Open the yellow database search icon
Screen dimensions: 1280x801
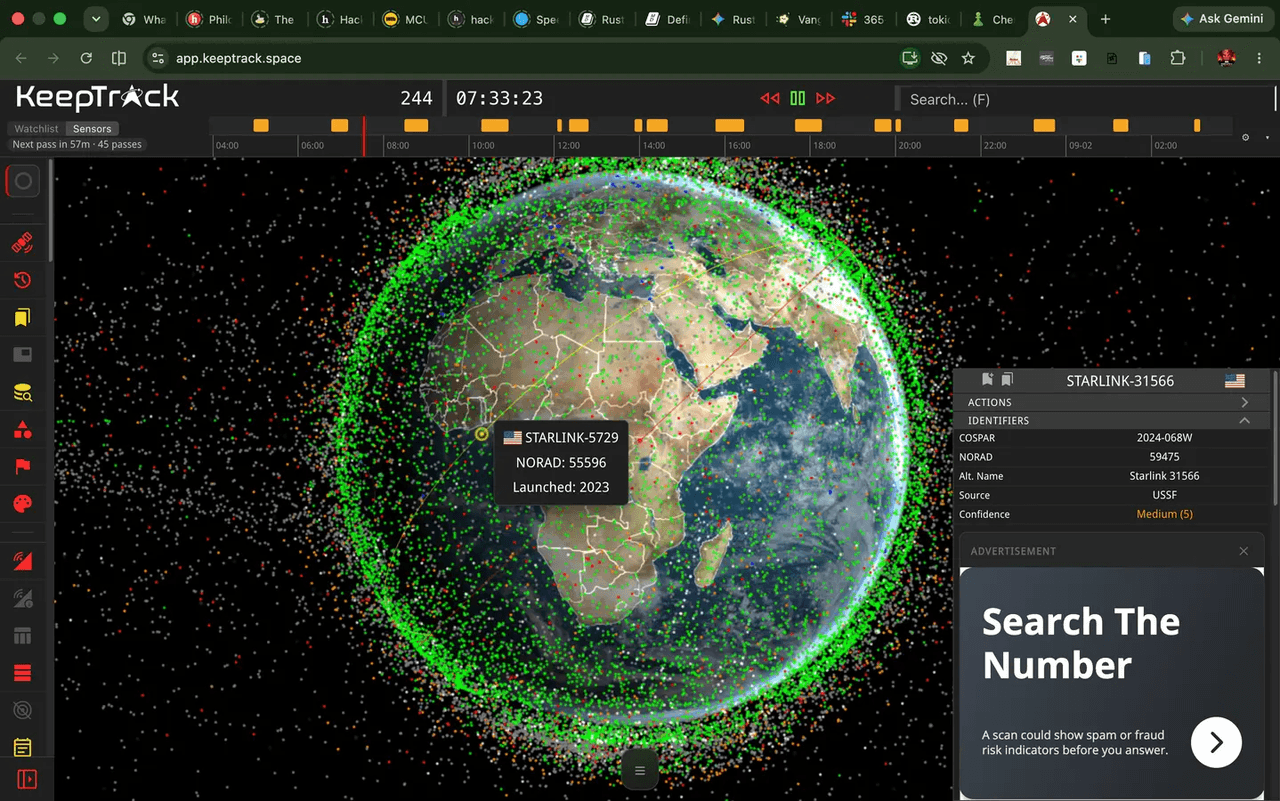pyautogui.click(x=22, y=393)
